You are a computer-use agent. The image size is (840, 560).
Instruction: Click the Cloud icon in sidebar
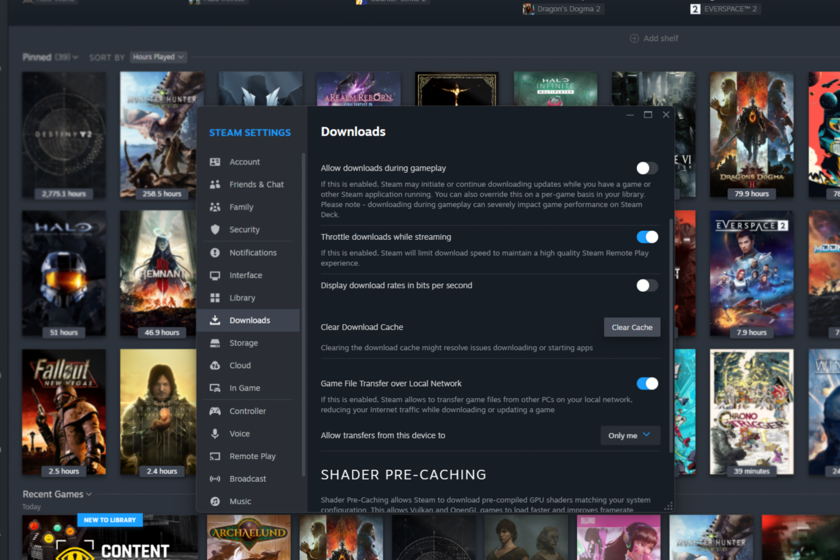click(x=215, y=365)
